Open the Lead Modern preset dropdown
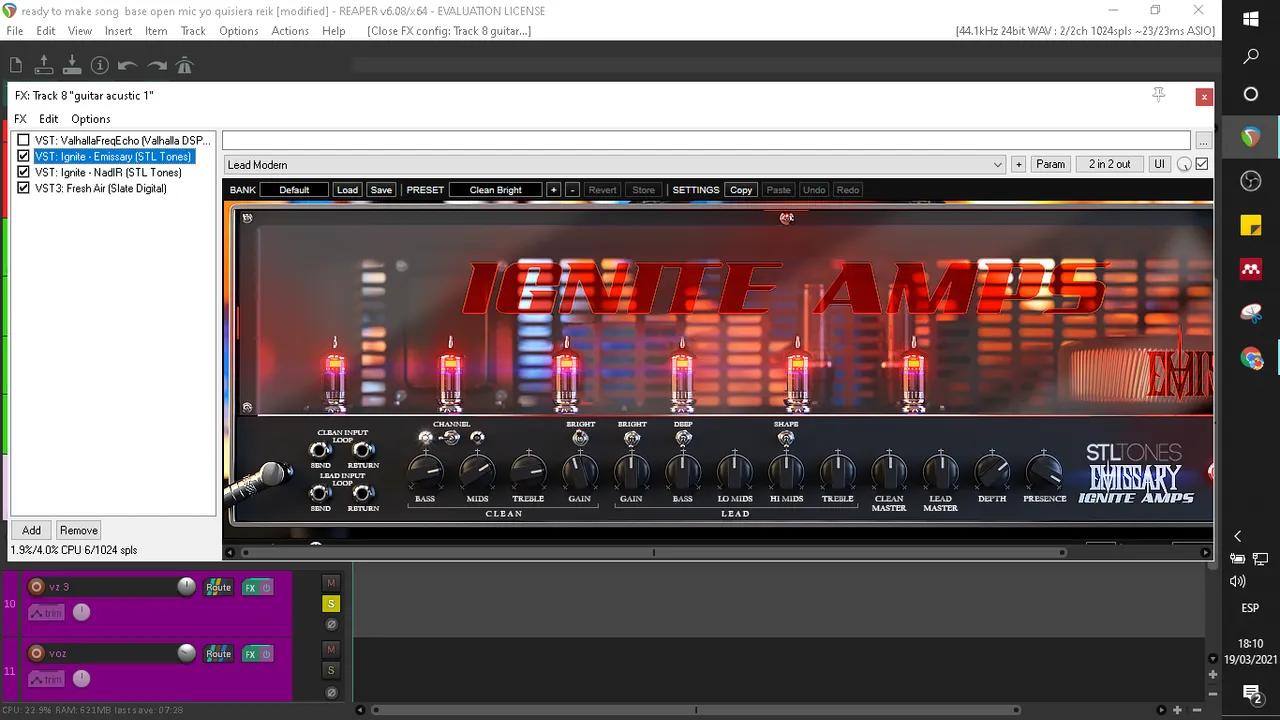Viewport: 1280px width, 720px height. point(614,164)
